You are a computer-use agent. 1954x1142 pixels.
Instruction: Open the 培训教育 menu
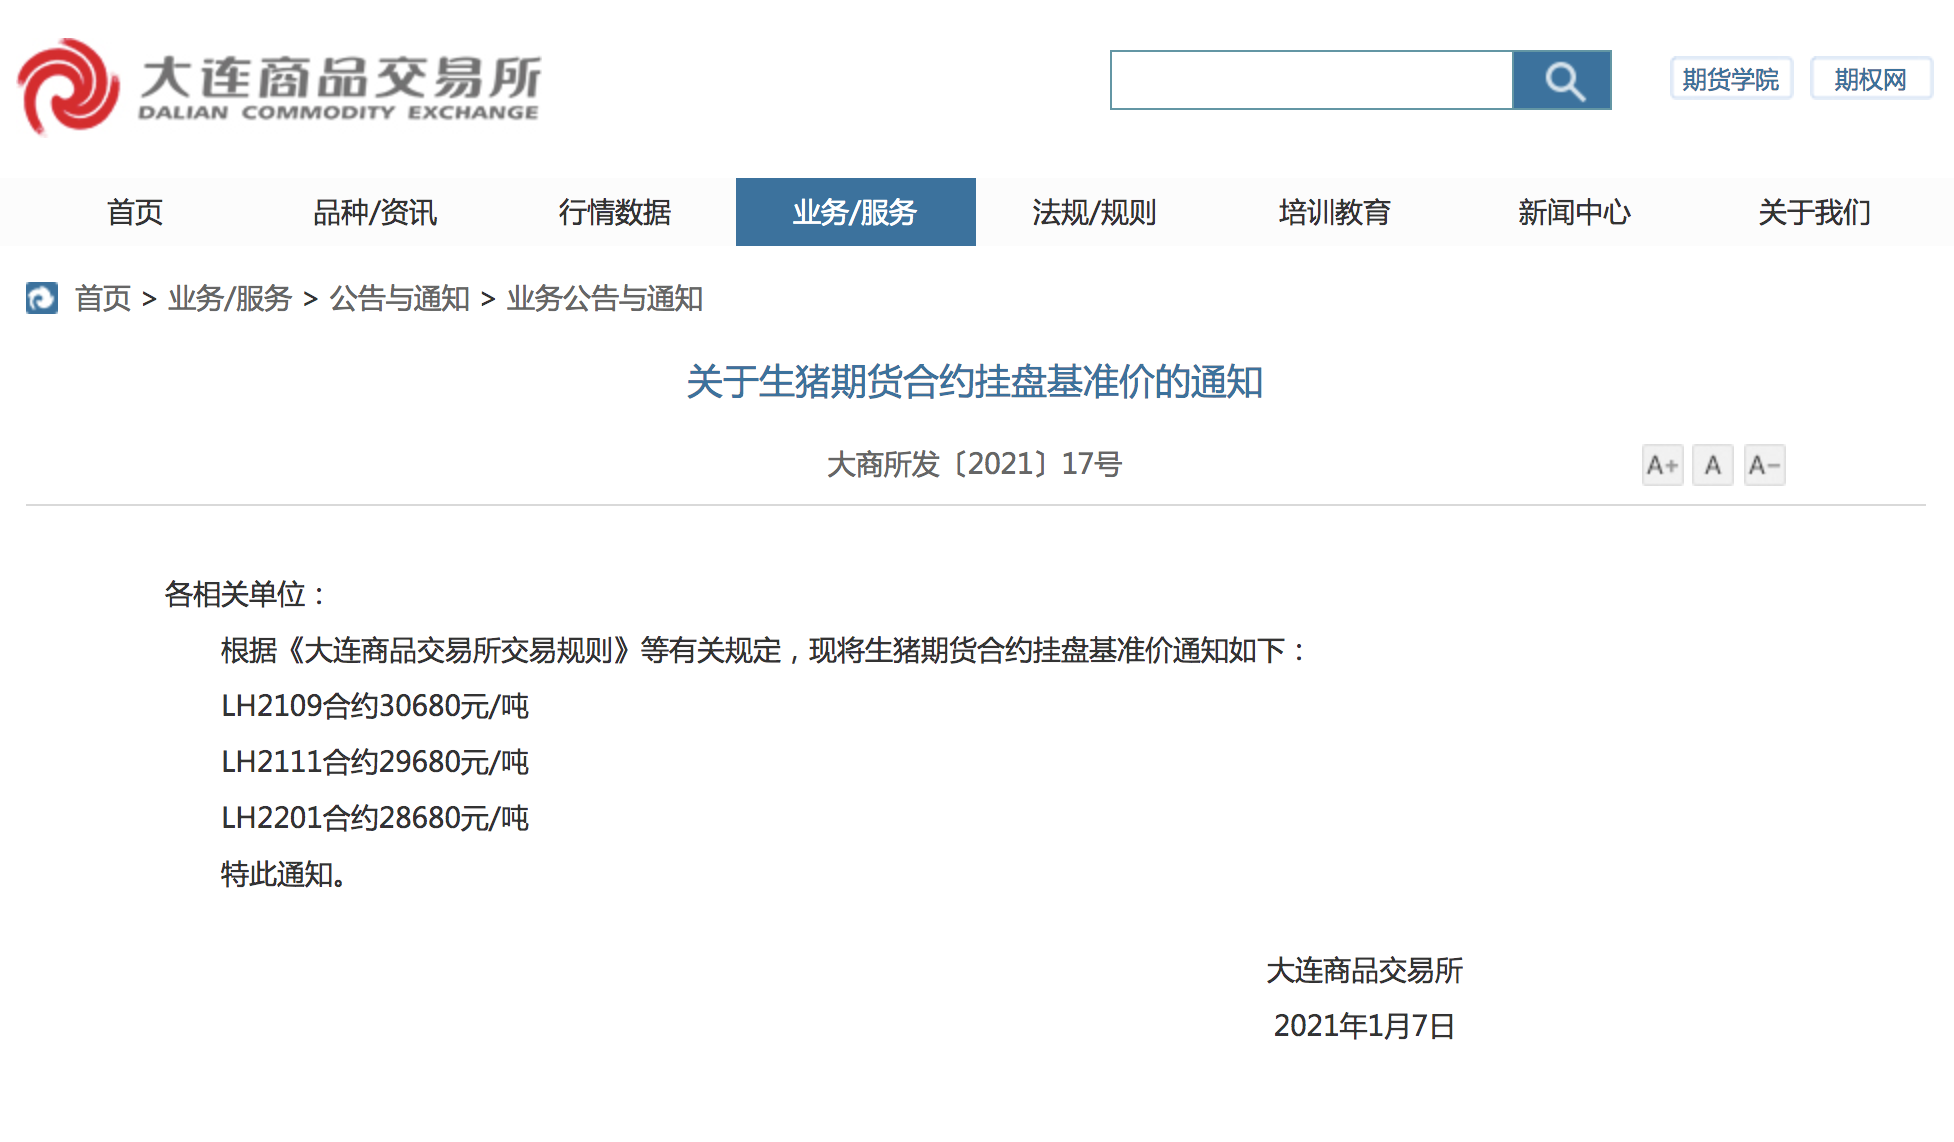tap(1335, 212)
